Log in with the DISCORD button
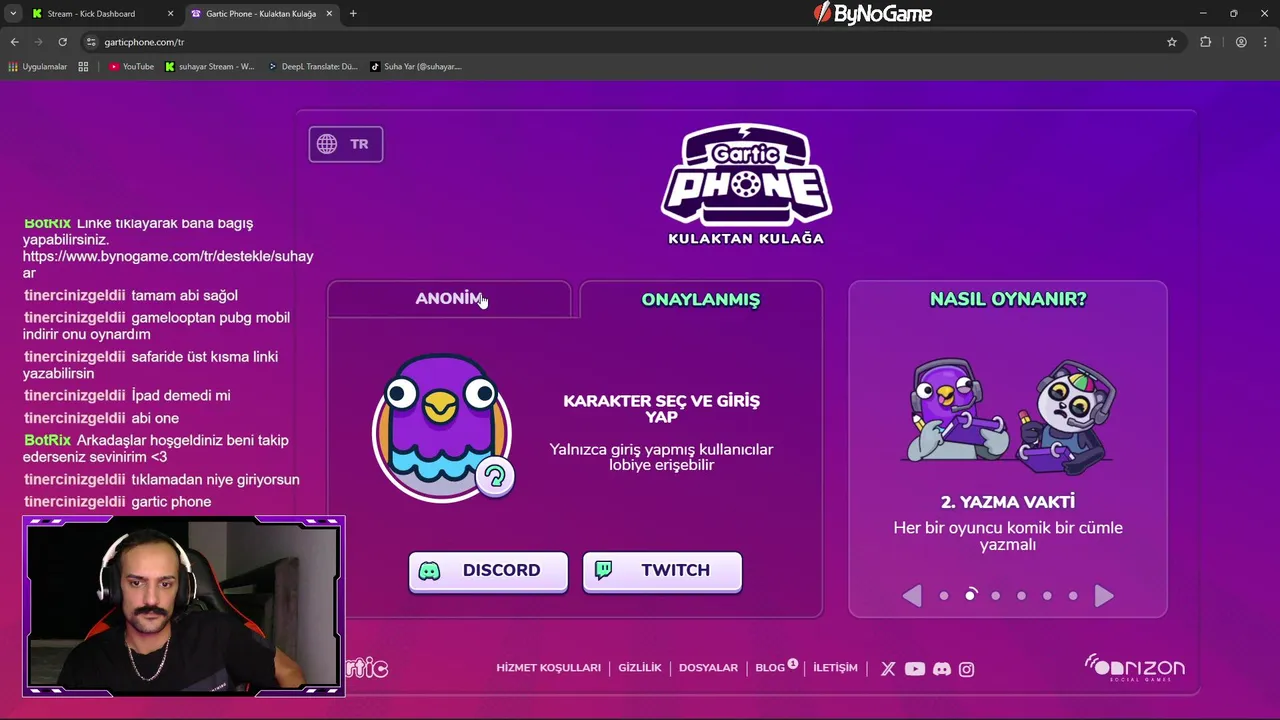This screenshot has width=1280, height=720. pos(488,571)
